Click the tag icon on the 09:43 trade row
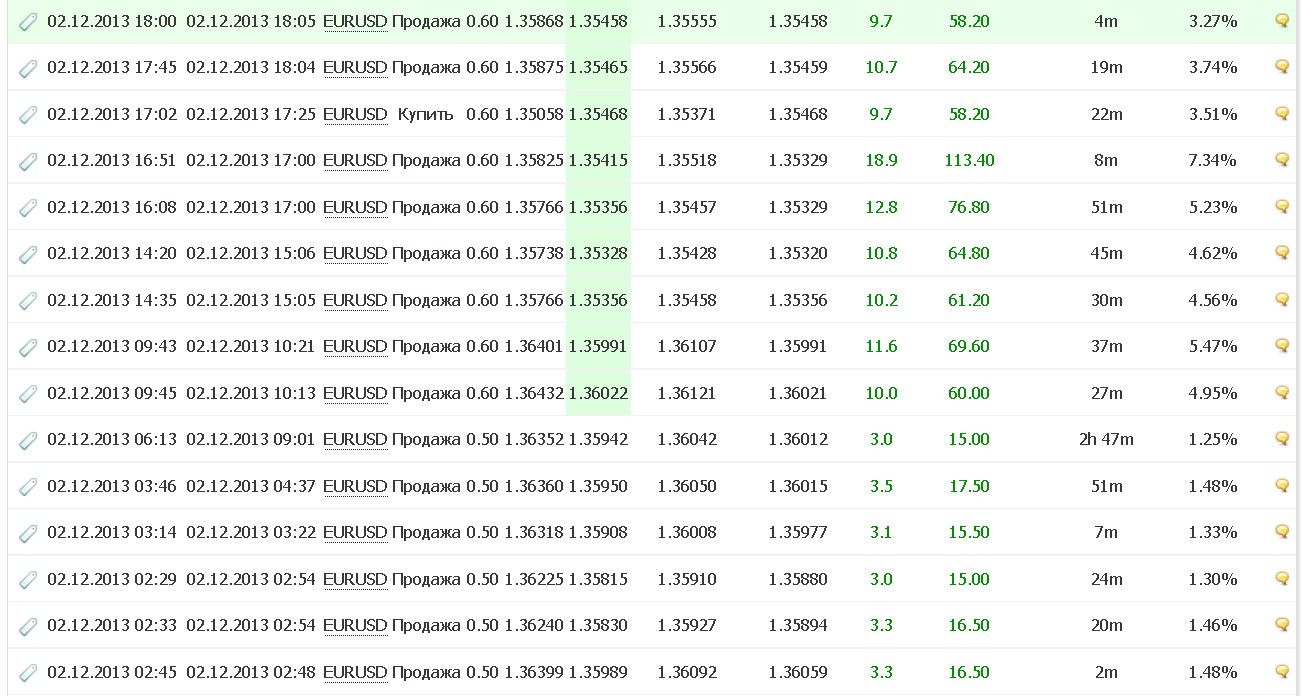The image size is (1308, 696). pyautogui.click(x=28, y=347)
